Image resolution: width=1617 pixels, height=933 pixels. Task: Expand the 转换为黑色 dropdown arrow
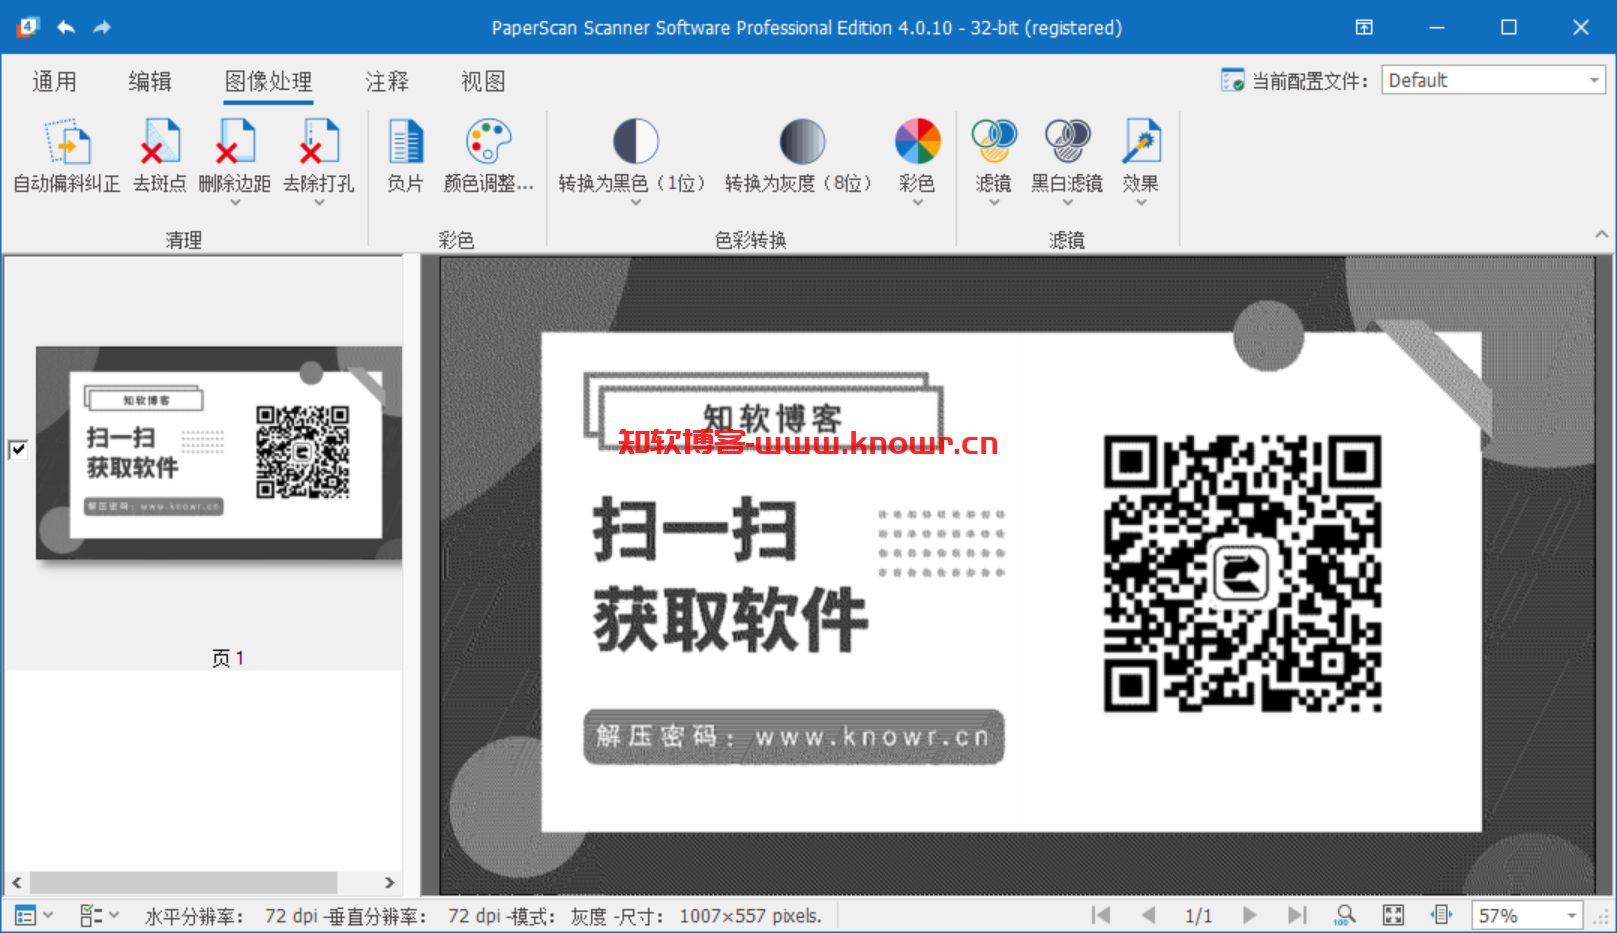pyautogui.click(x=635, y=203)
